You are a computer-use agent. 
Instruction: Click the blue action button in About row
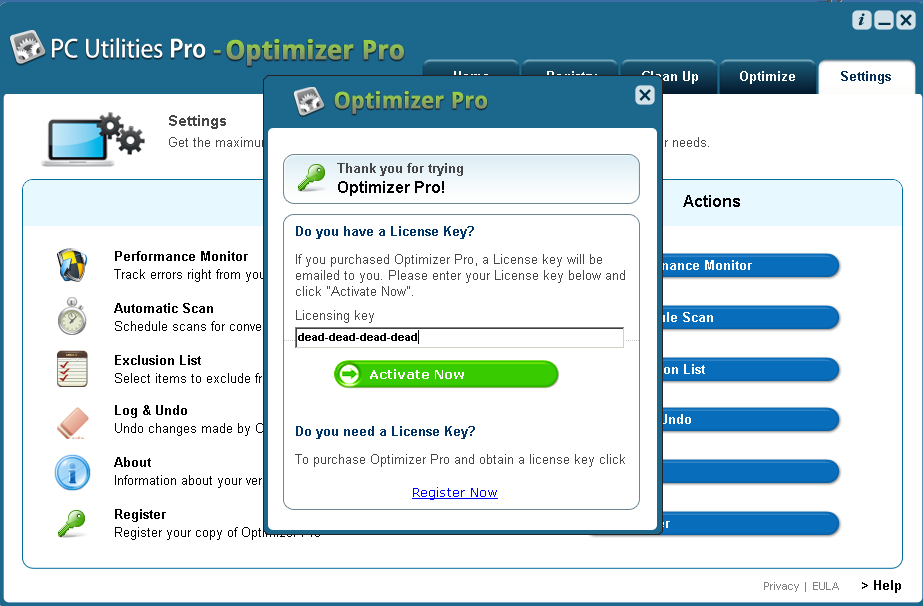751,471
